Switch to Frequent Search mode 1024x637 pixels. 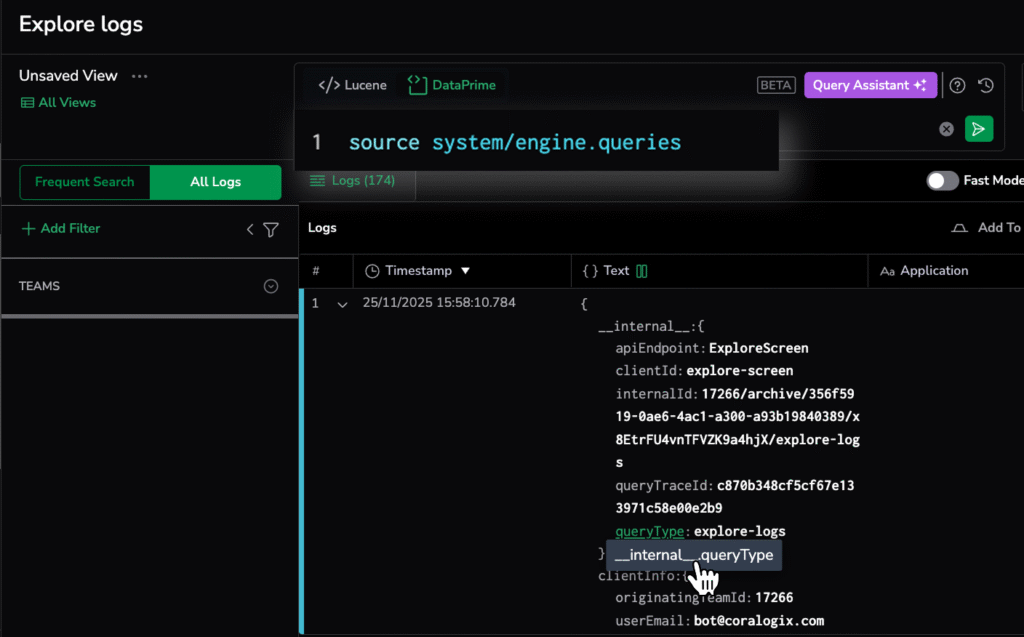85,182
